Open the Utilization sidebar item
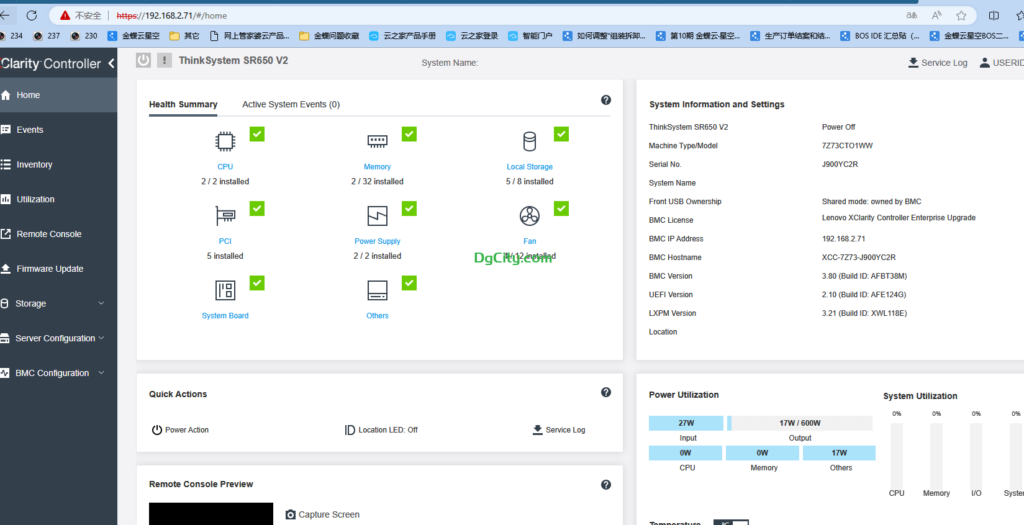Image resolution: width=1024 pixels, height=525 pixels. [59, 199]
